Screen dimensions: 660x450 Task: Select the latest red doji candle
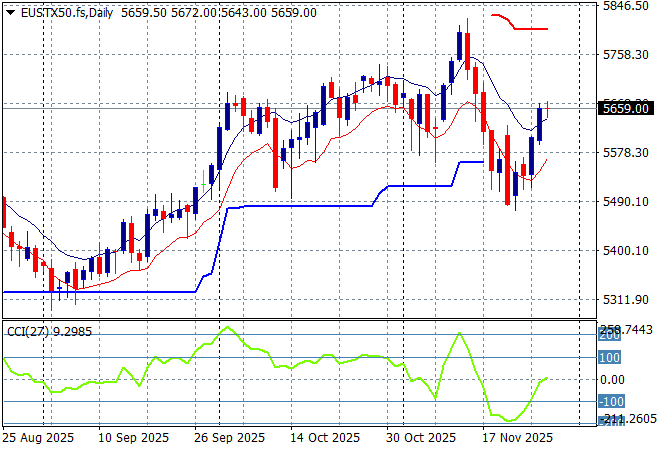click(x=548, y=109)
